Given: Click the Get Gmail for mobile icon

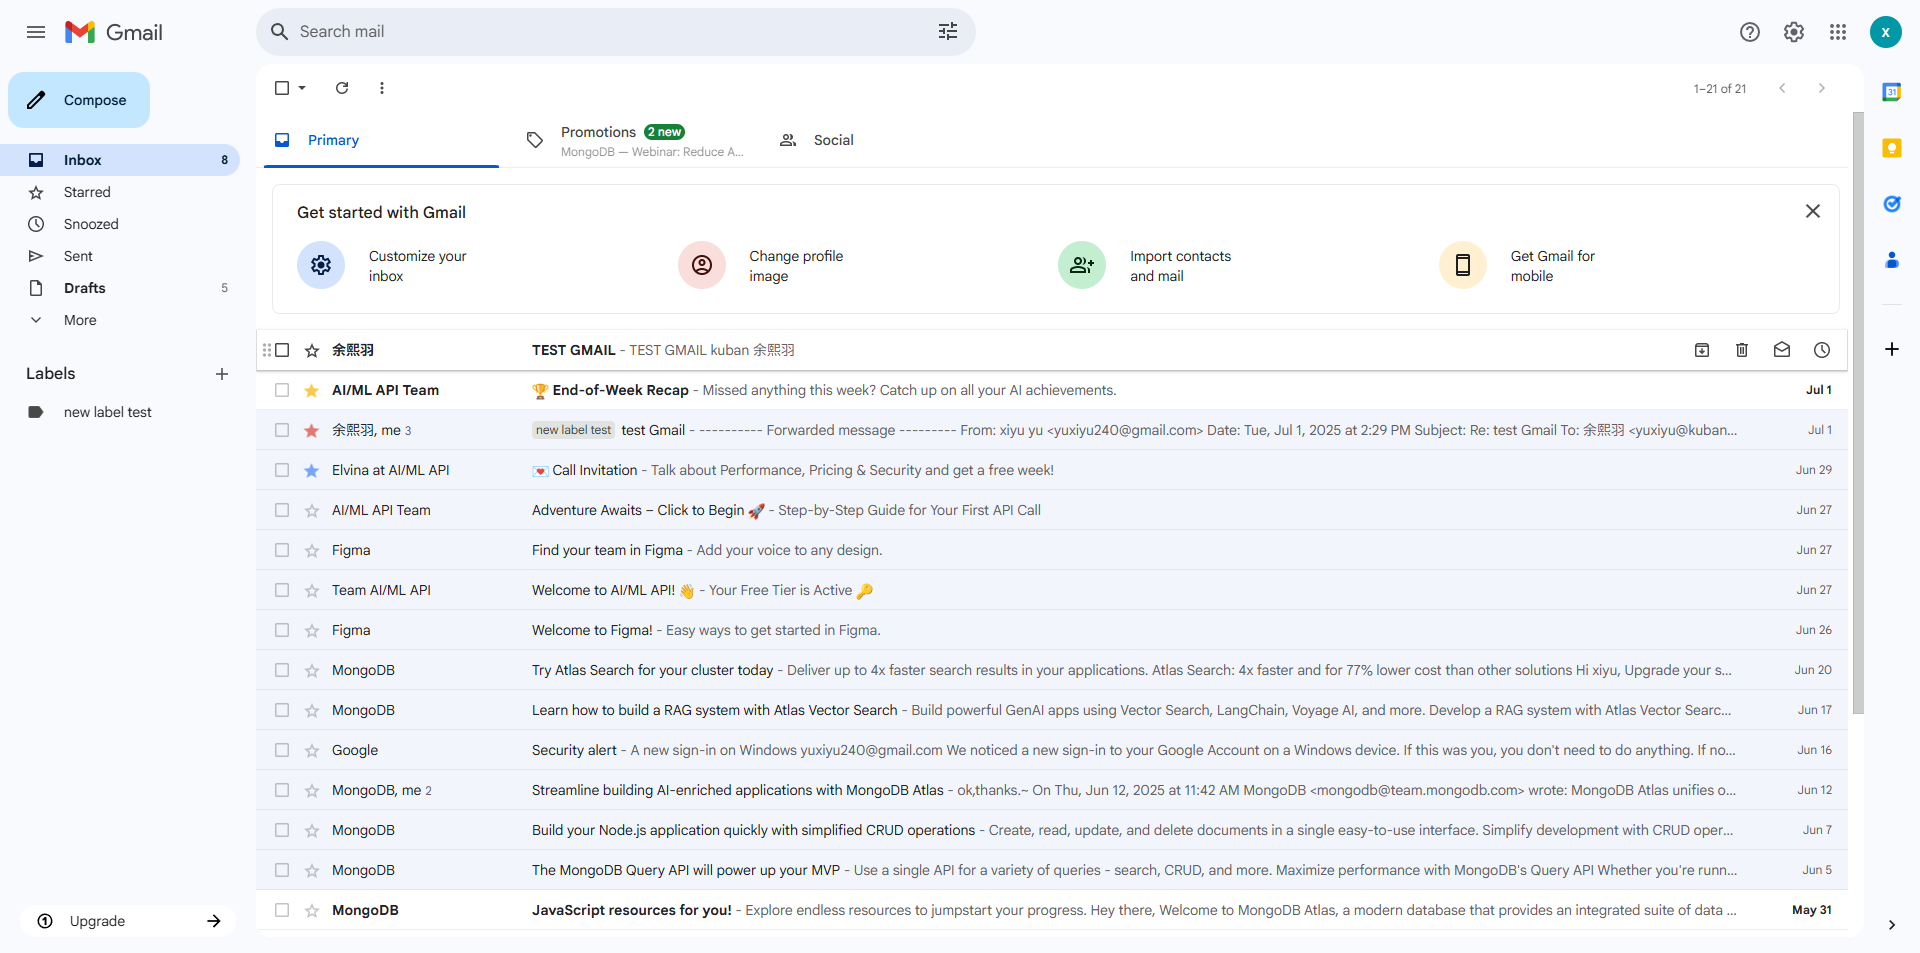Looking at the screenshot, I should click(1463, 265).
